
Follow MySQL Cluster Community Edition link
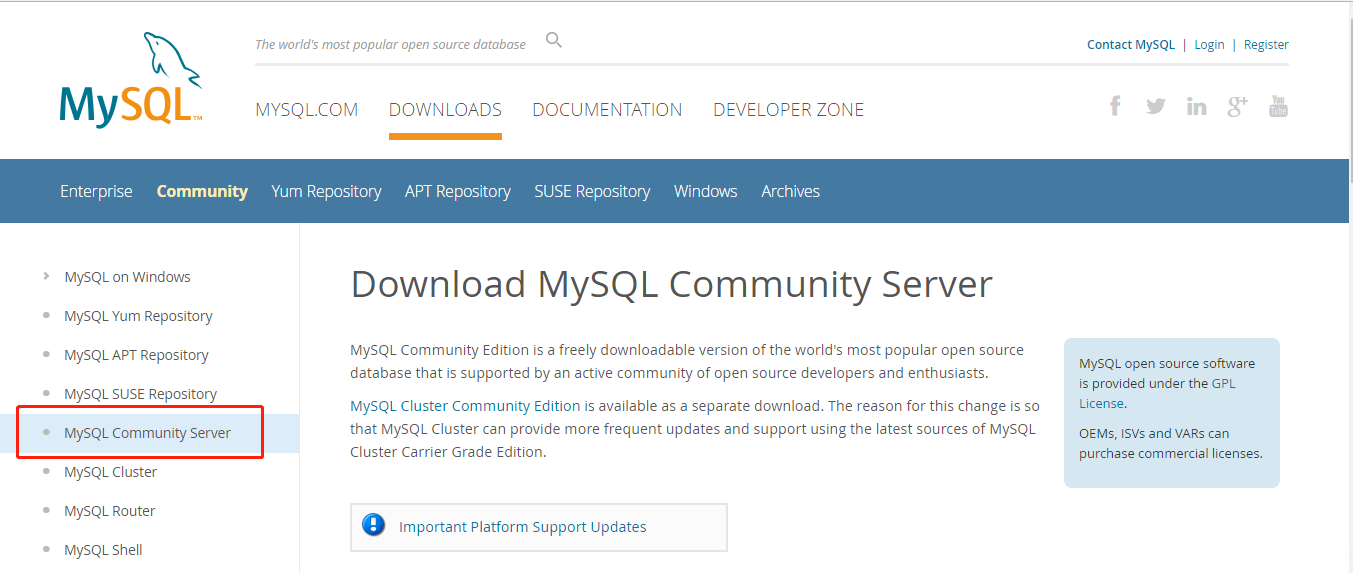(x=465, y=406)
